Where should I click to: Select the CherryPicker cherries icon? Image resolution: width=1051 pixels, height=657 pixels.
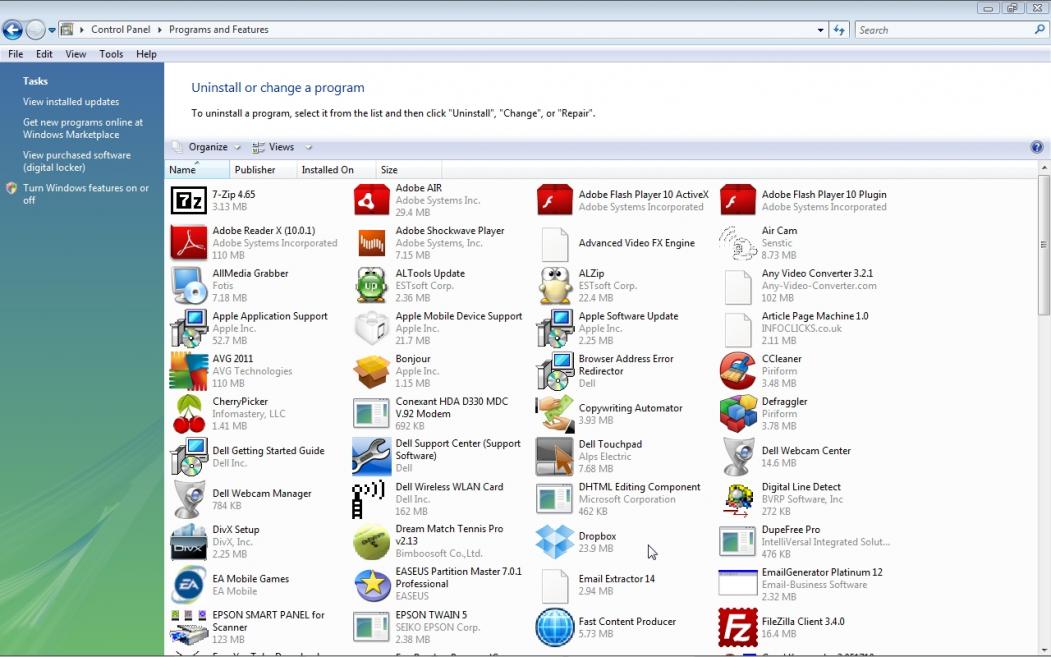coord(188,414)
